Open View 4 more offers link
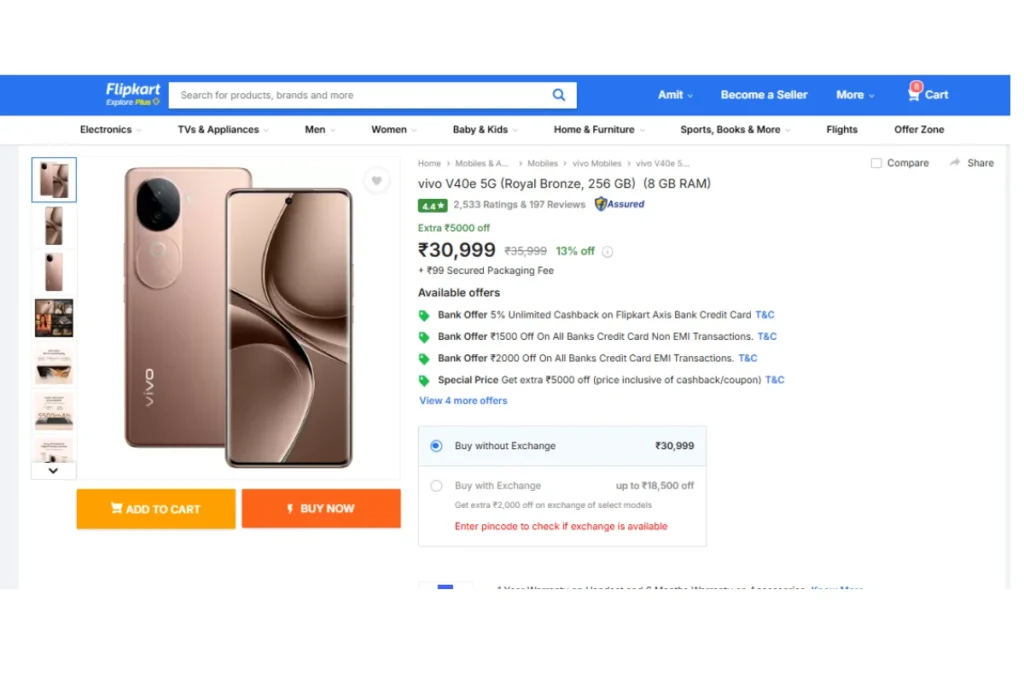 463,400
